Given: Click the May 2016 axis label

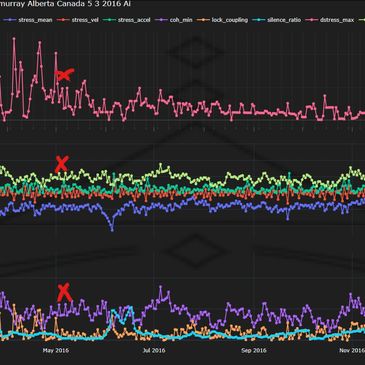Looking at the screenshot, I should [56, 350].
